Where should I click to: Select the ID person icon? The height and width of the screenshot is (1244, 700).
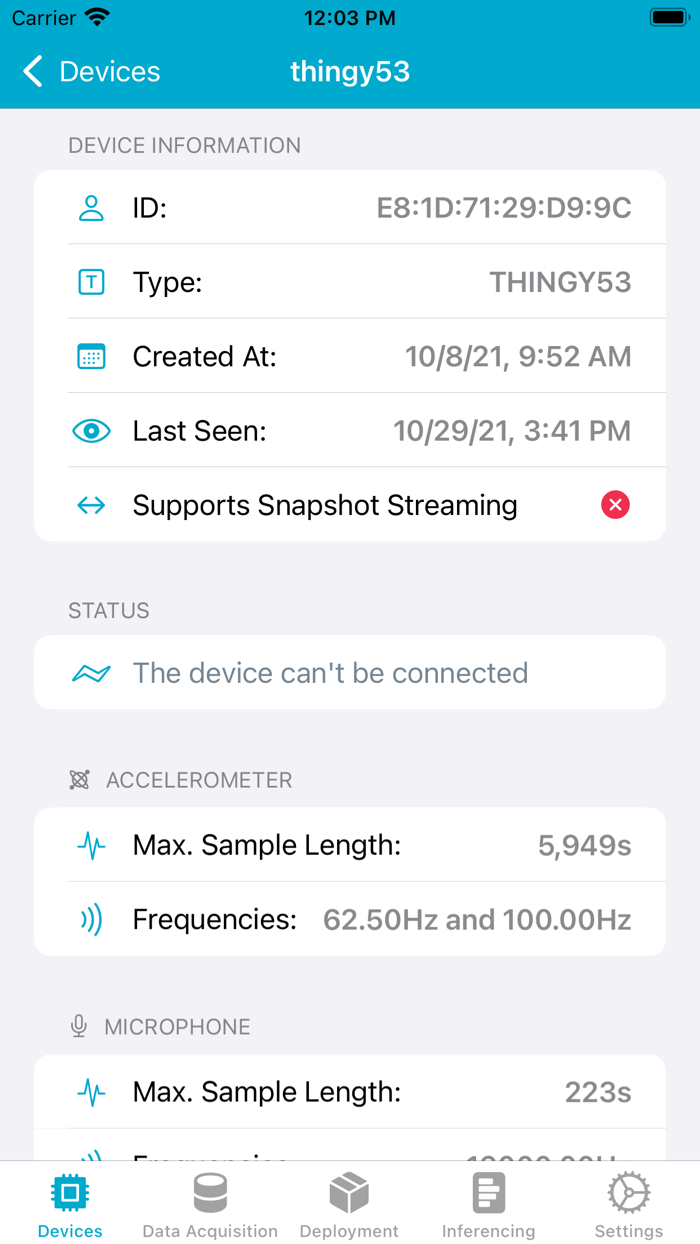click(91, 207)
